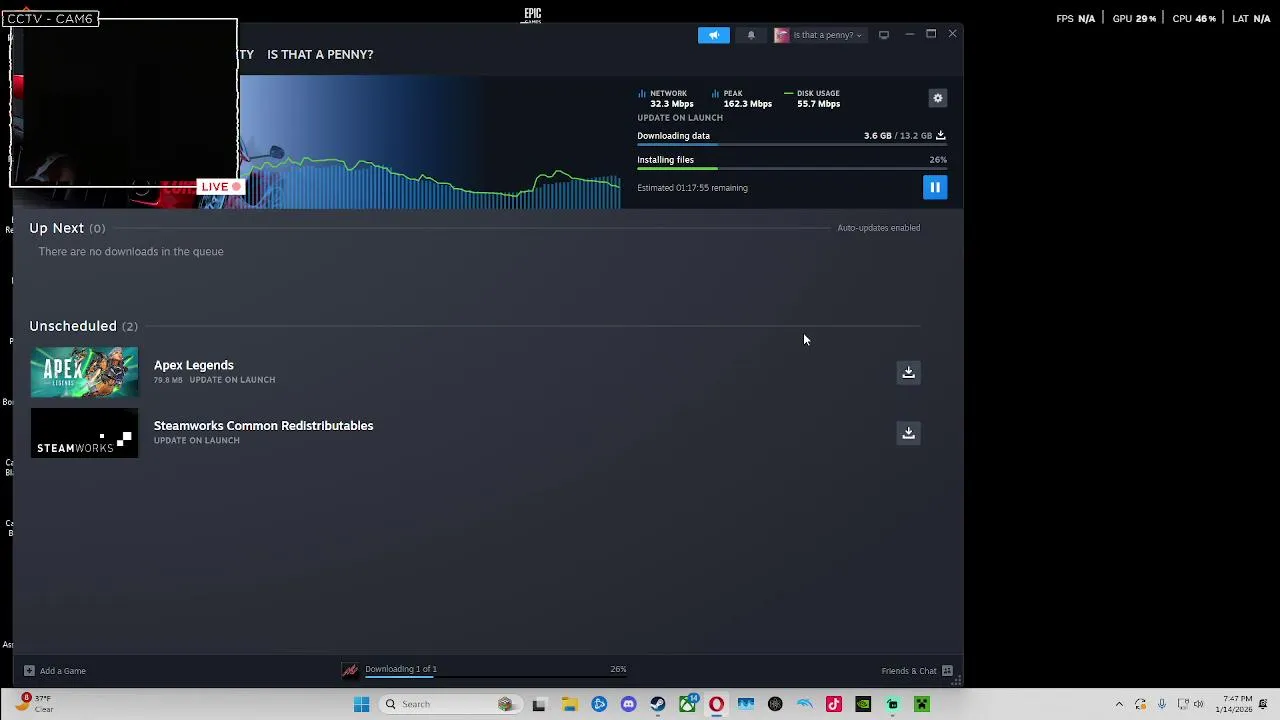Screen dimensions: 1280x720
Task: Open Task View on taskbar
Action: [539, 704]
